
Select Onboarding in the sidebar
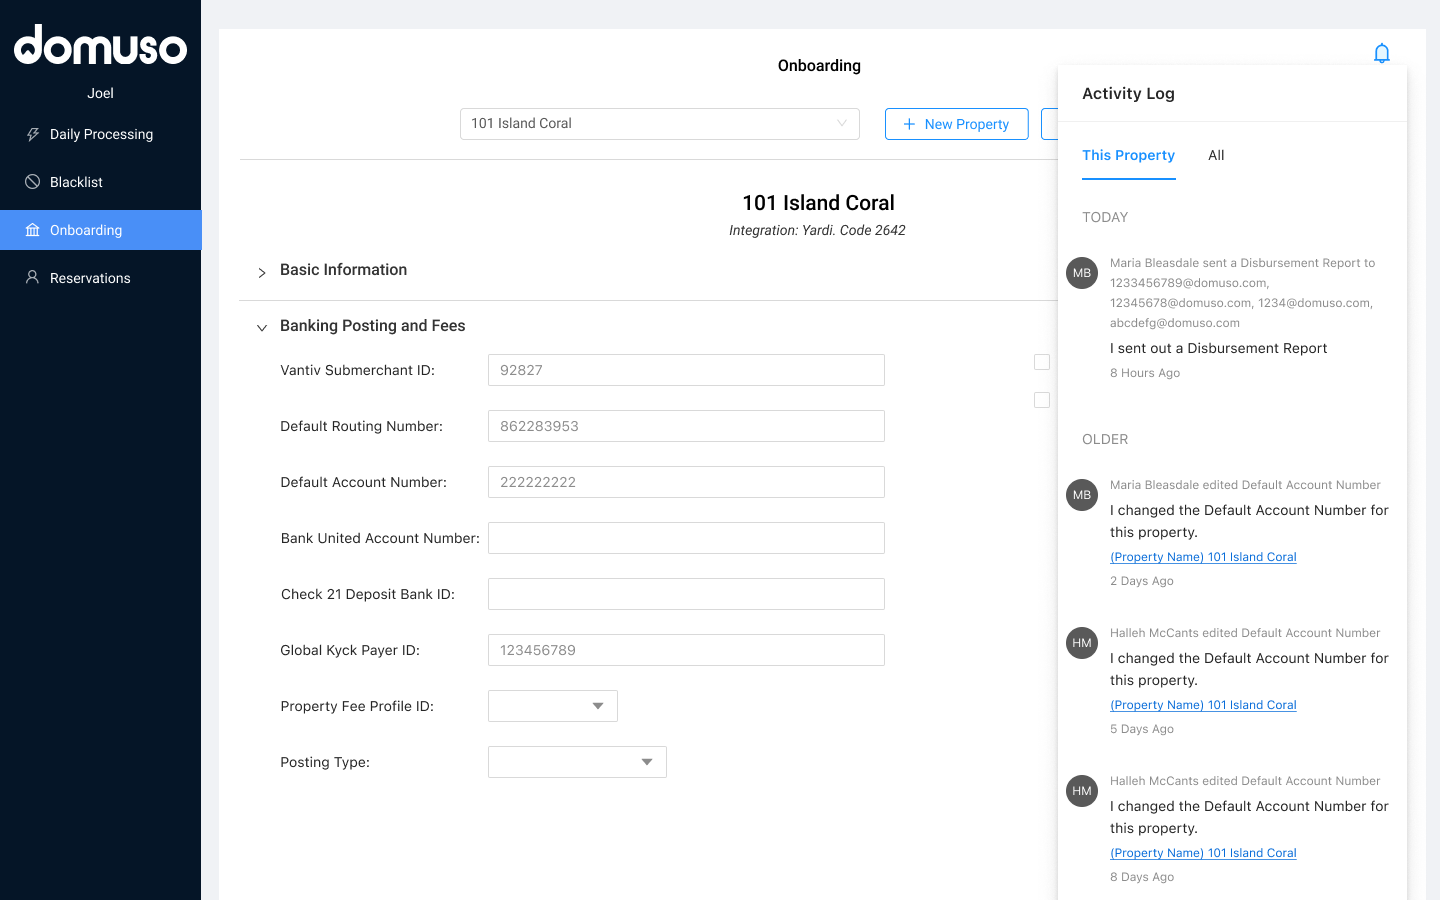click(101, 230)
